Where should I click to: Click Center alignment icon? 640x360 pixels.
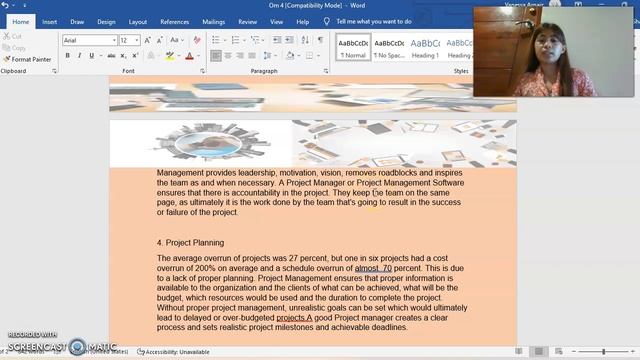click(x=228, y=56)
